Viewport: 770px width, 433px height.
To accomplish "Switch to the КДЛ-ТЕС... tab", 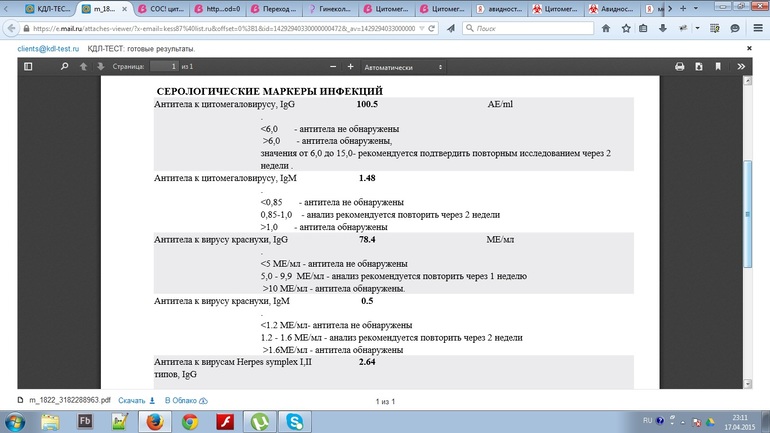I will click(48, 9).
